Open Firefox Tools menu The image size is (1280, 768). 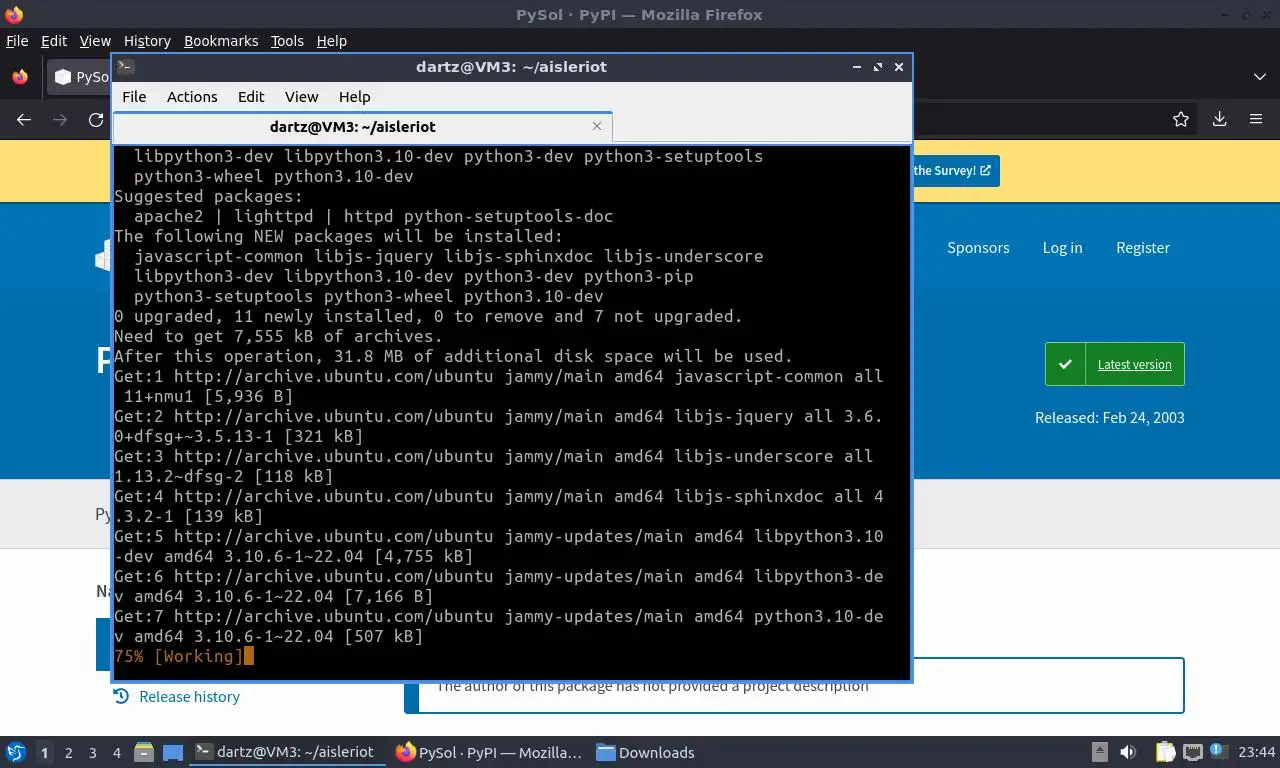[287, 41]
